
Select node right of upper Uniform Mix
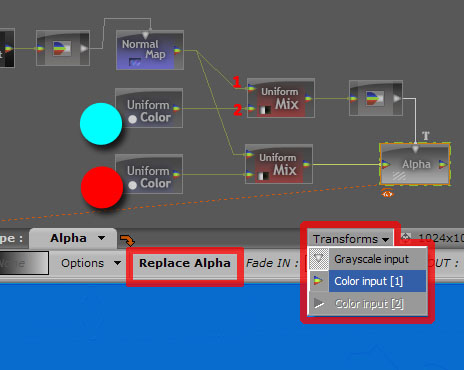tap(376, 98)
